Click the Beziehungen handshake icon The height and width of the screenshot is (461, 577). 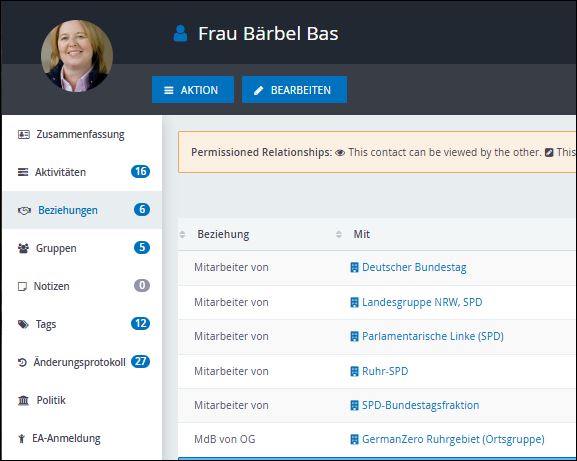[x=24, y=210]
